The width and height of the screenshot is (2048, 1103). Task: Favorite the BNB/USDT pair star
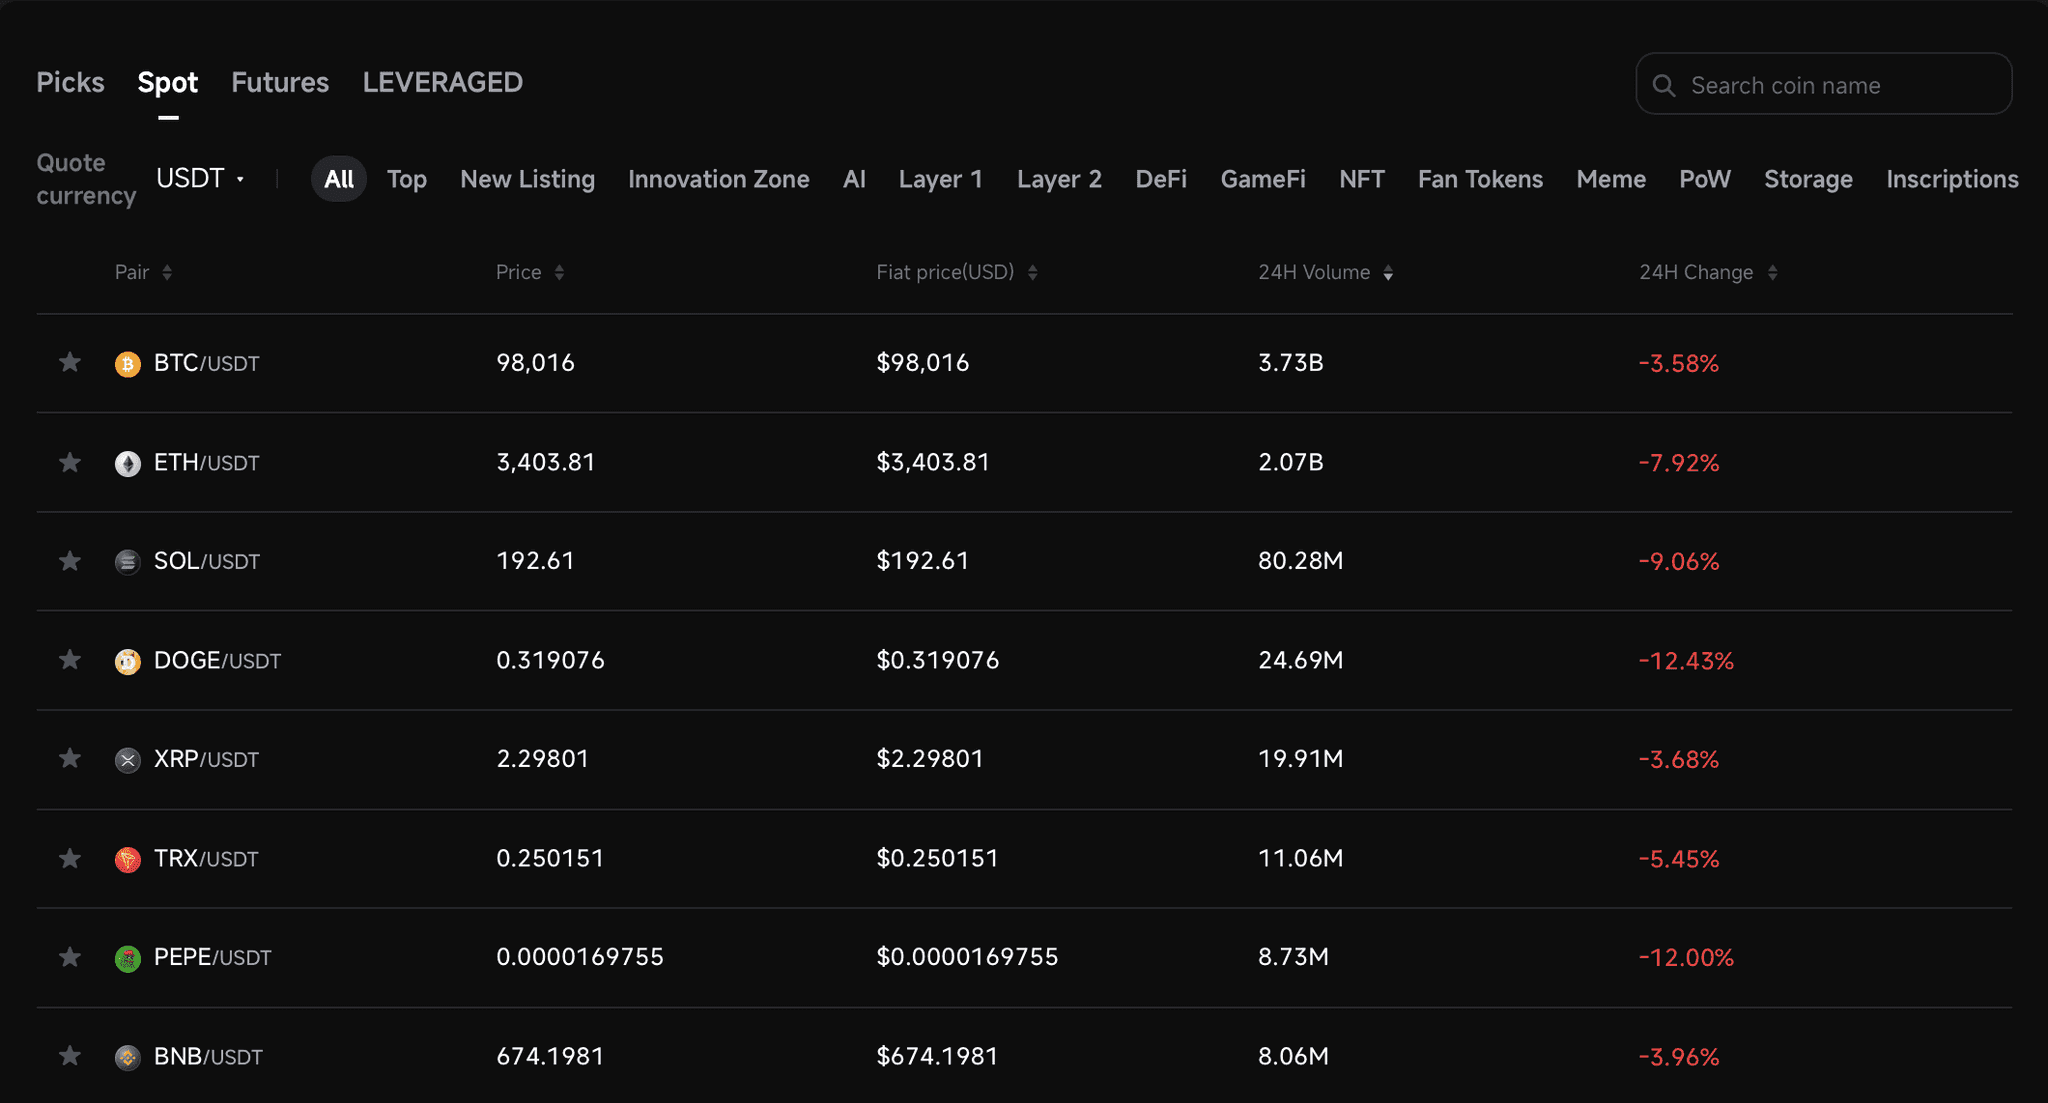click(69, 1056)
